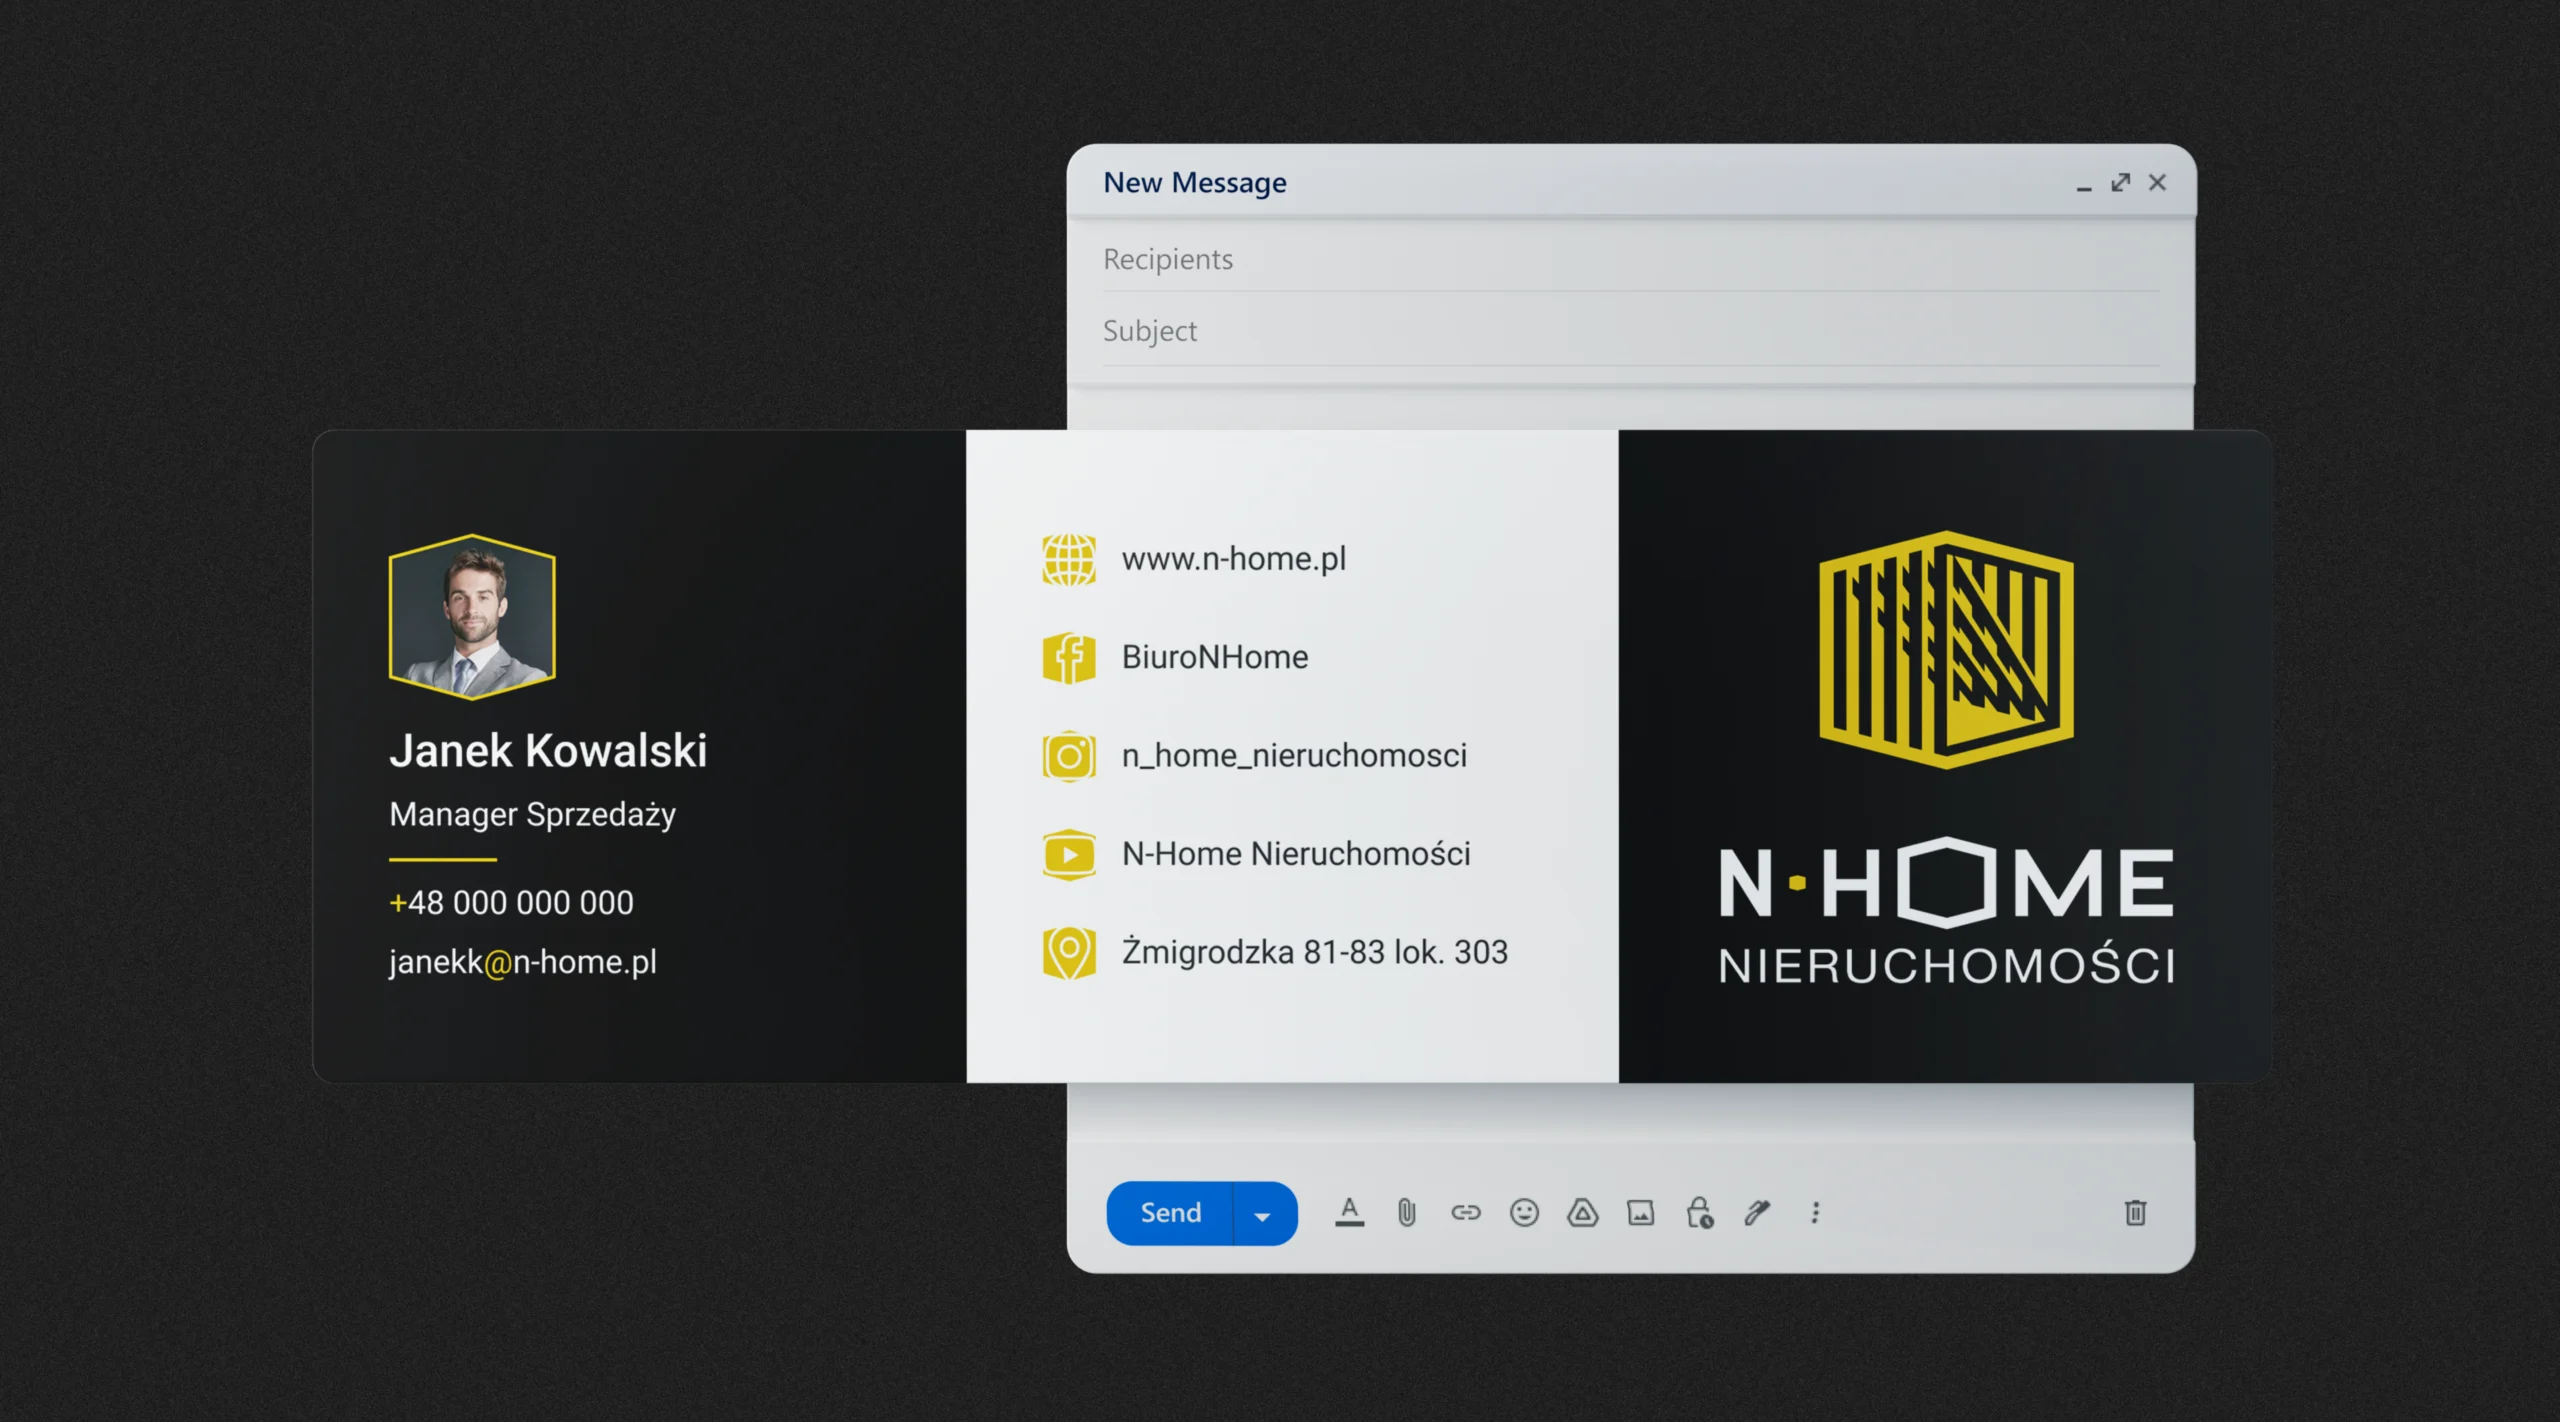Click Janek Kowalski's profile photo
Screen dimensions: 2560x1422
coord(472,617)
